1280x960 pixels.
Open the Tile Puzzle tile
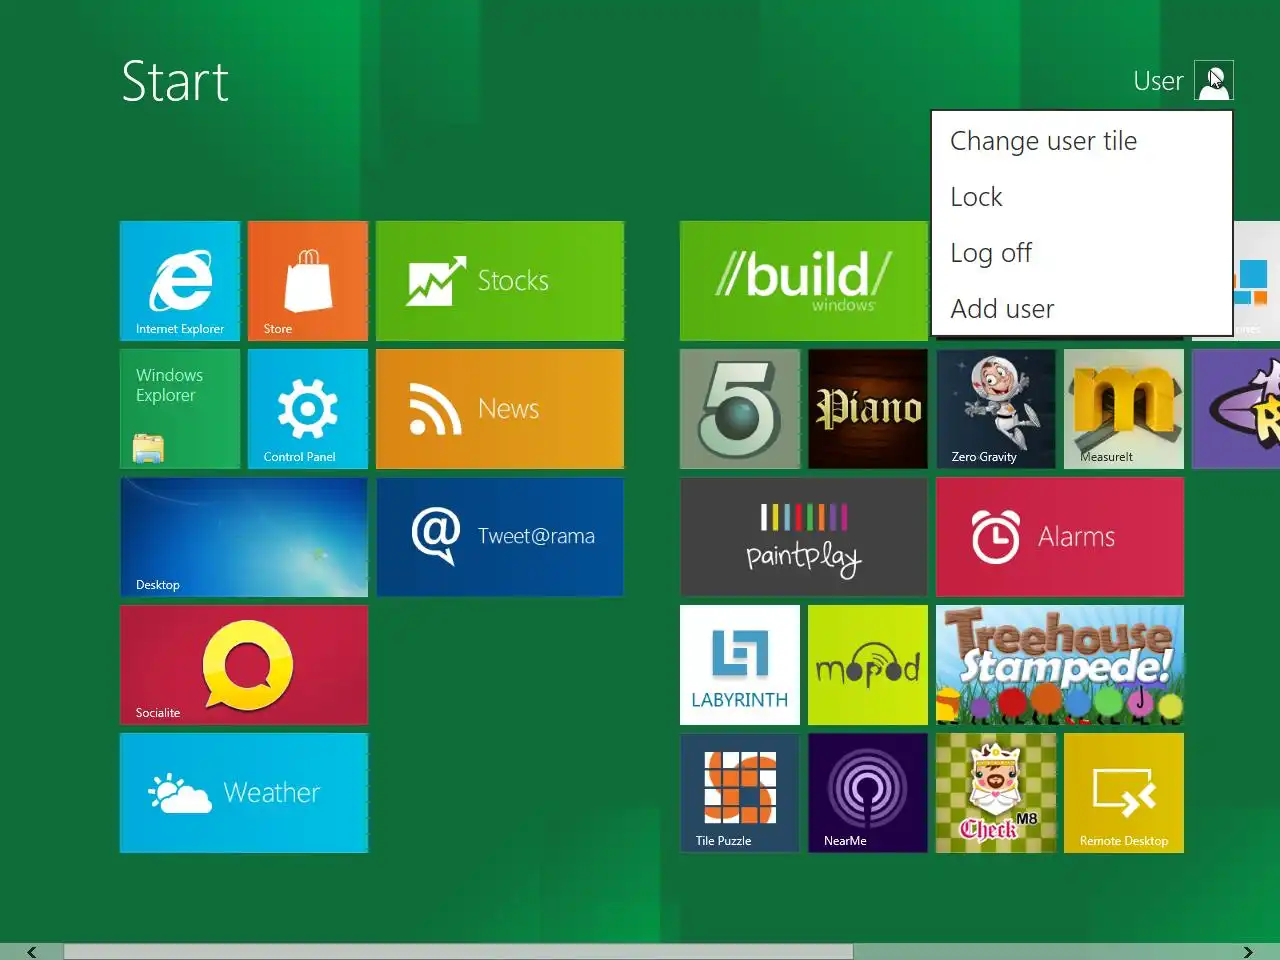pyautogui.click(x=740, y=793)
